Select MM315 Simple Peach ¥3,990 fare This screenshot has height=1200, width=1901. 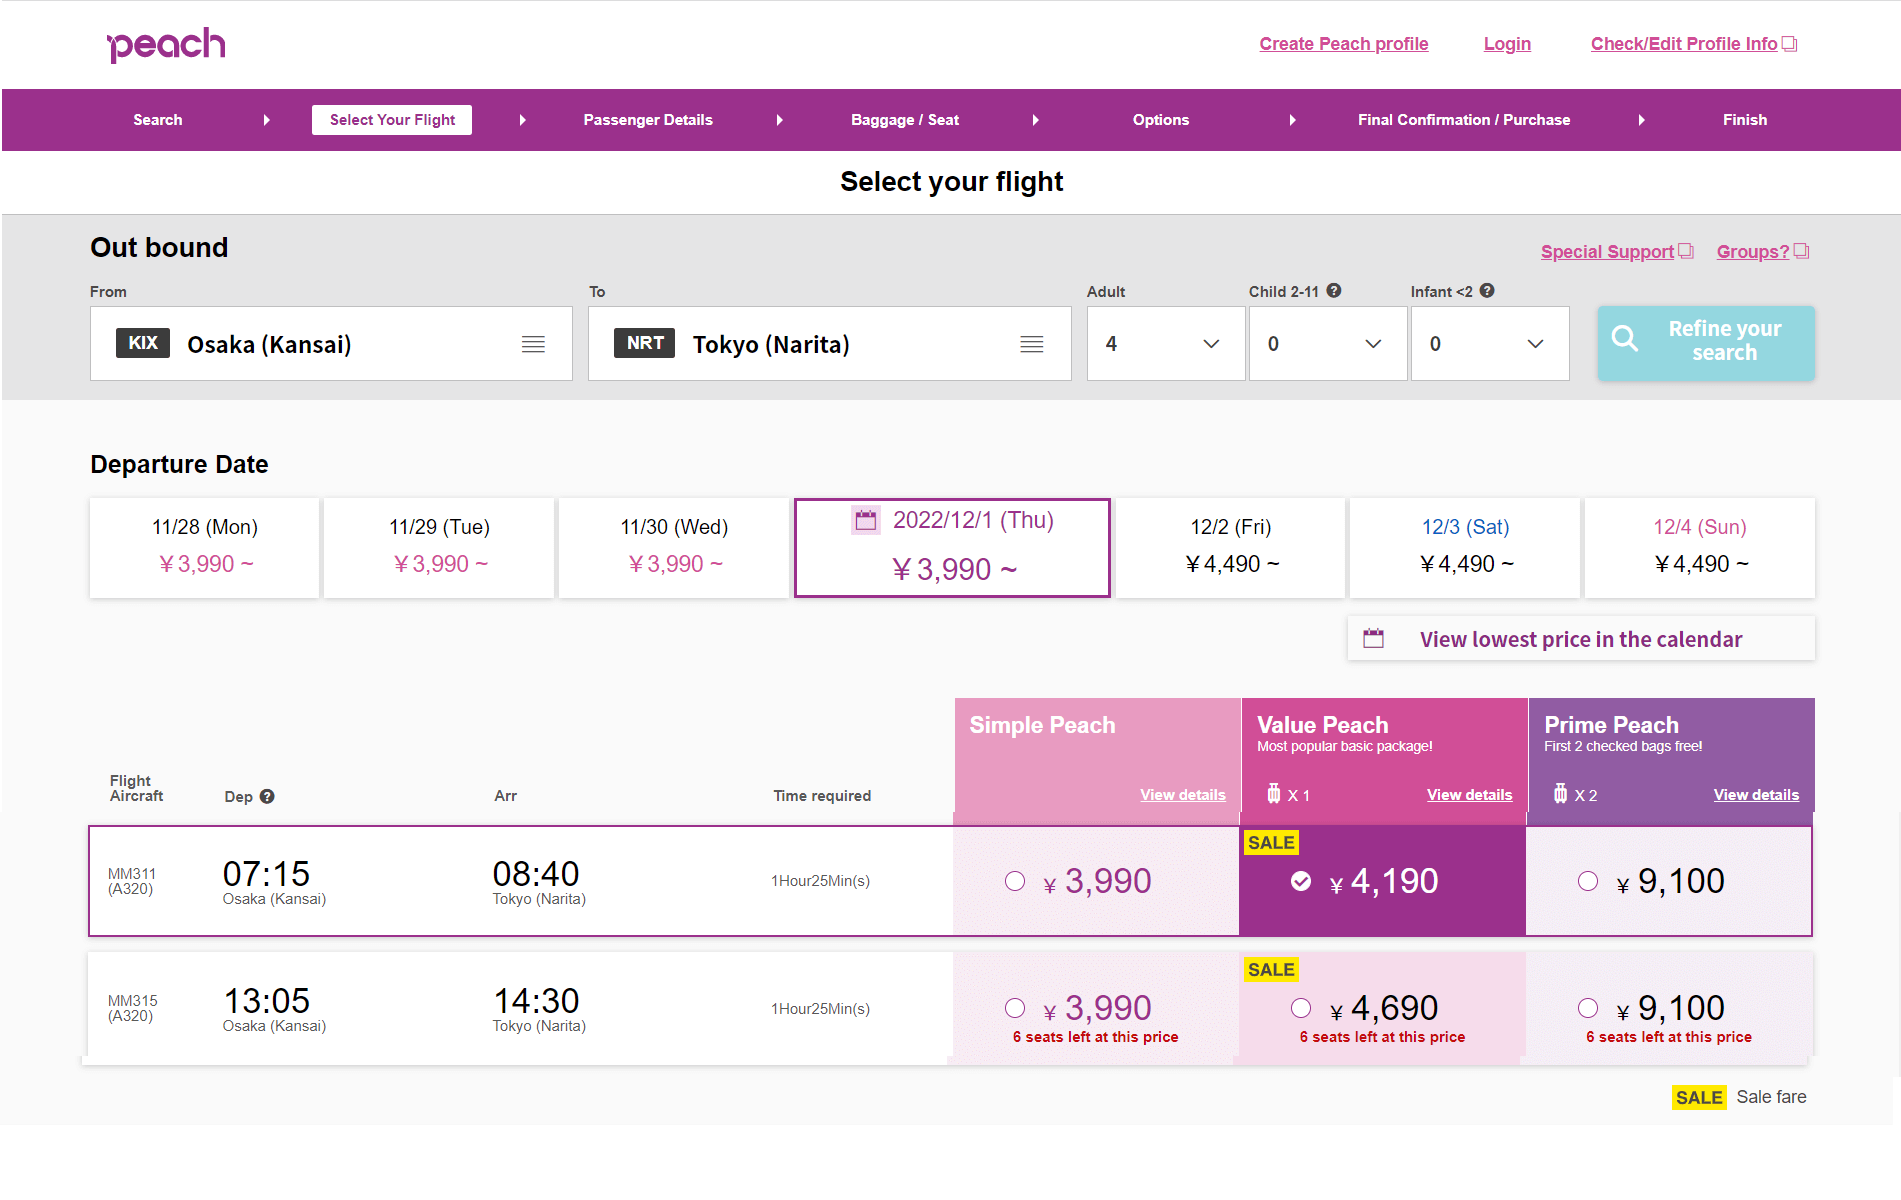point(1015,1008)
